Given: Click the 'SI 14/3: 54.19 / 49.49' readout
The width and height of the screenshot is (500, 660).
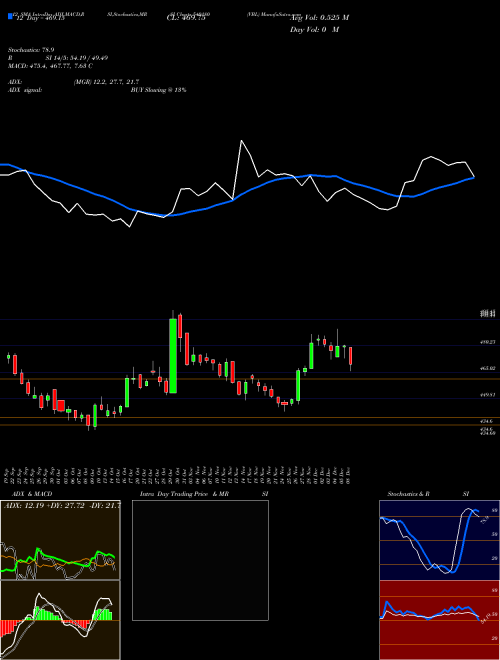Looking at the screenshot, I should [x=77, y=58].
